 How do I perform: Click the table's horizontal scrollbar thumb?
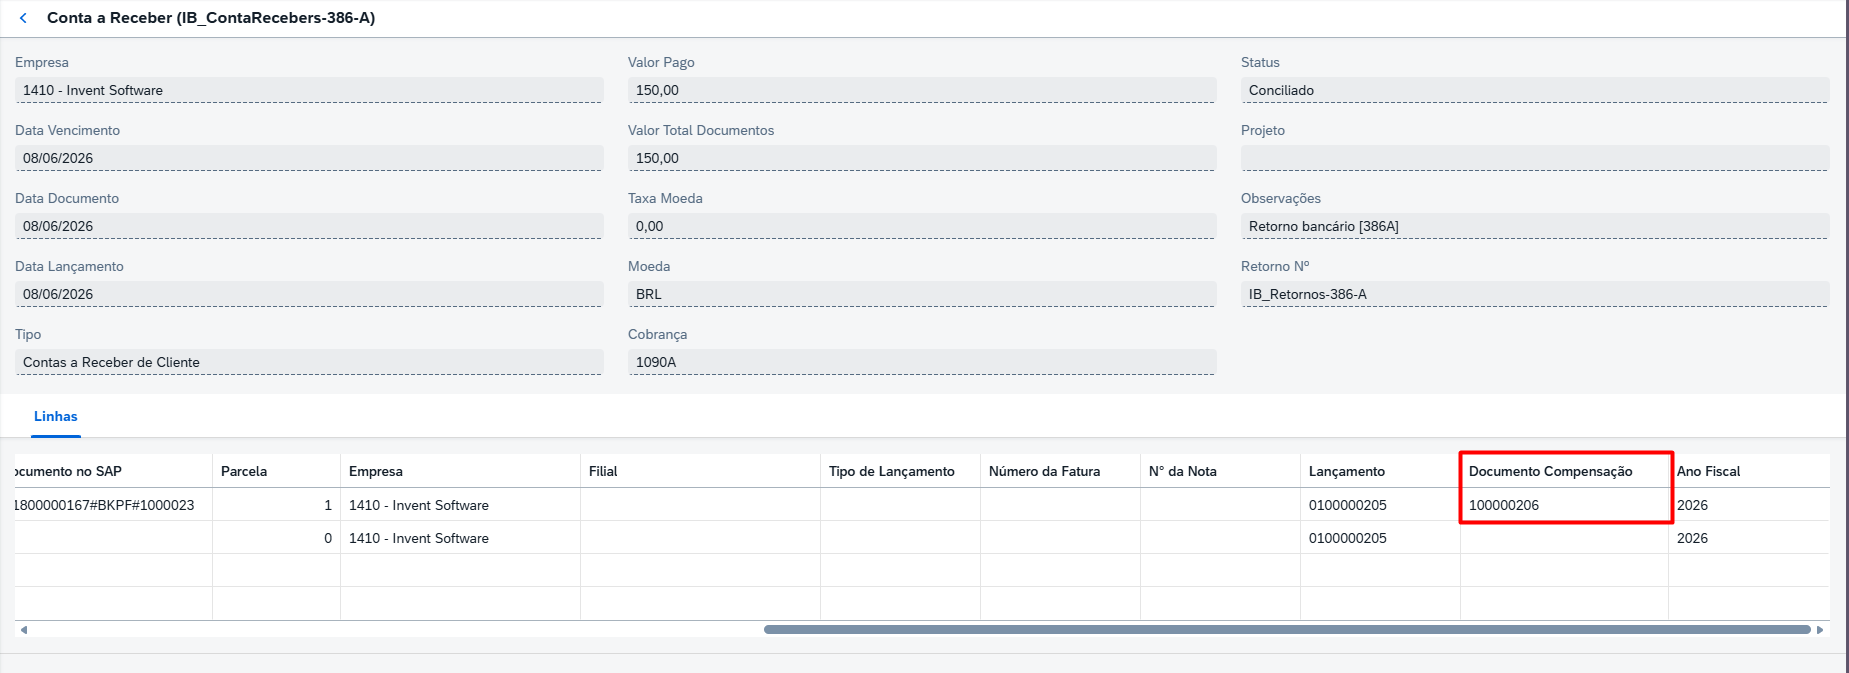(x=1287, y=630)
